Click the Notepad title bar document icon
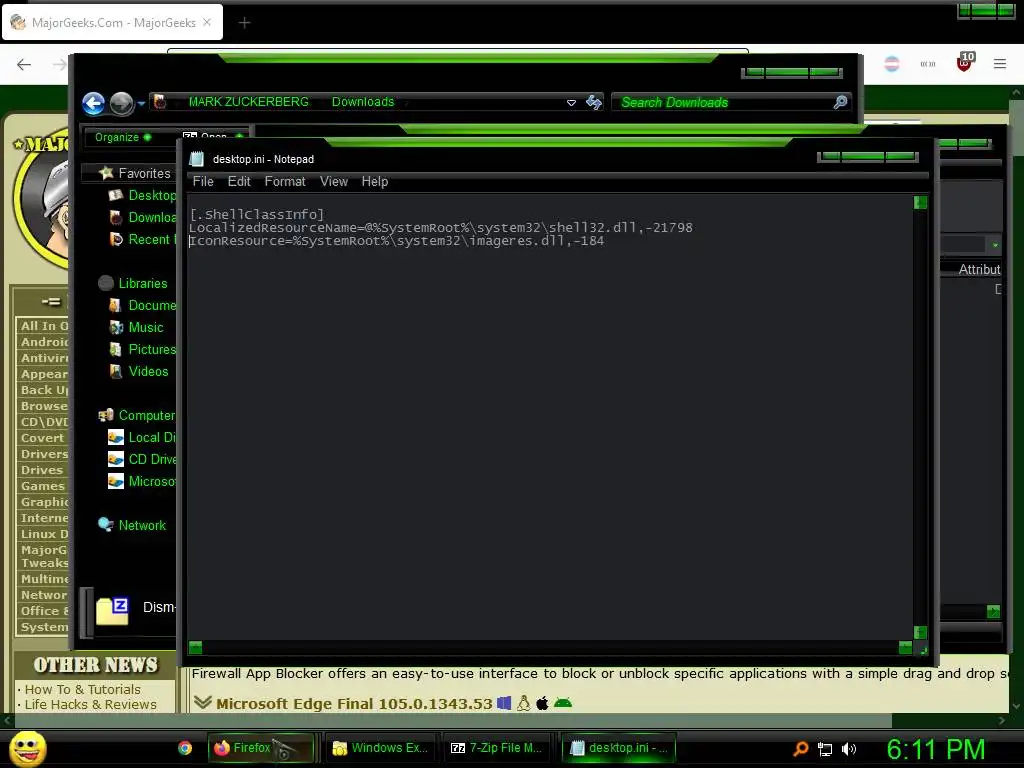 tap(197, 159)
